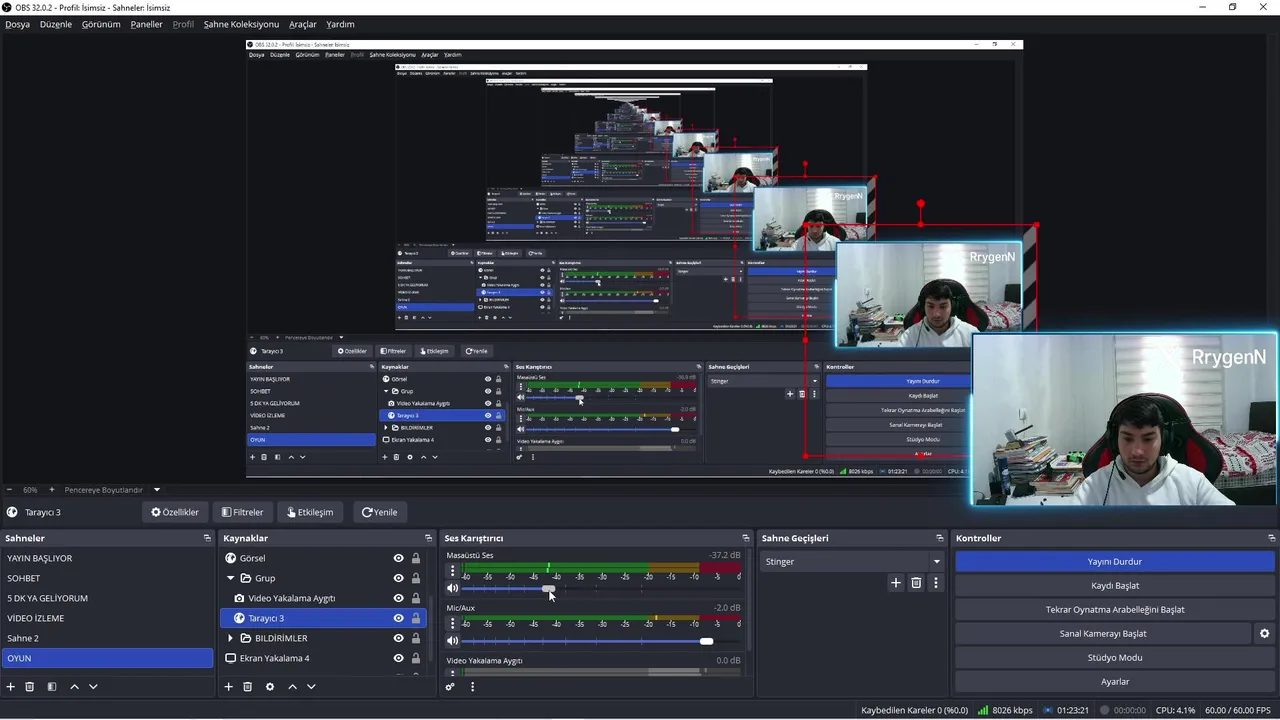The width and height of the screenshot is (1280, 720).
Task: Click Sanal Kamerayı Başlat button
Action: 1103,634
